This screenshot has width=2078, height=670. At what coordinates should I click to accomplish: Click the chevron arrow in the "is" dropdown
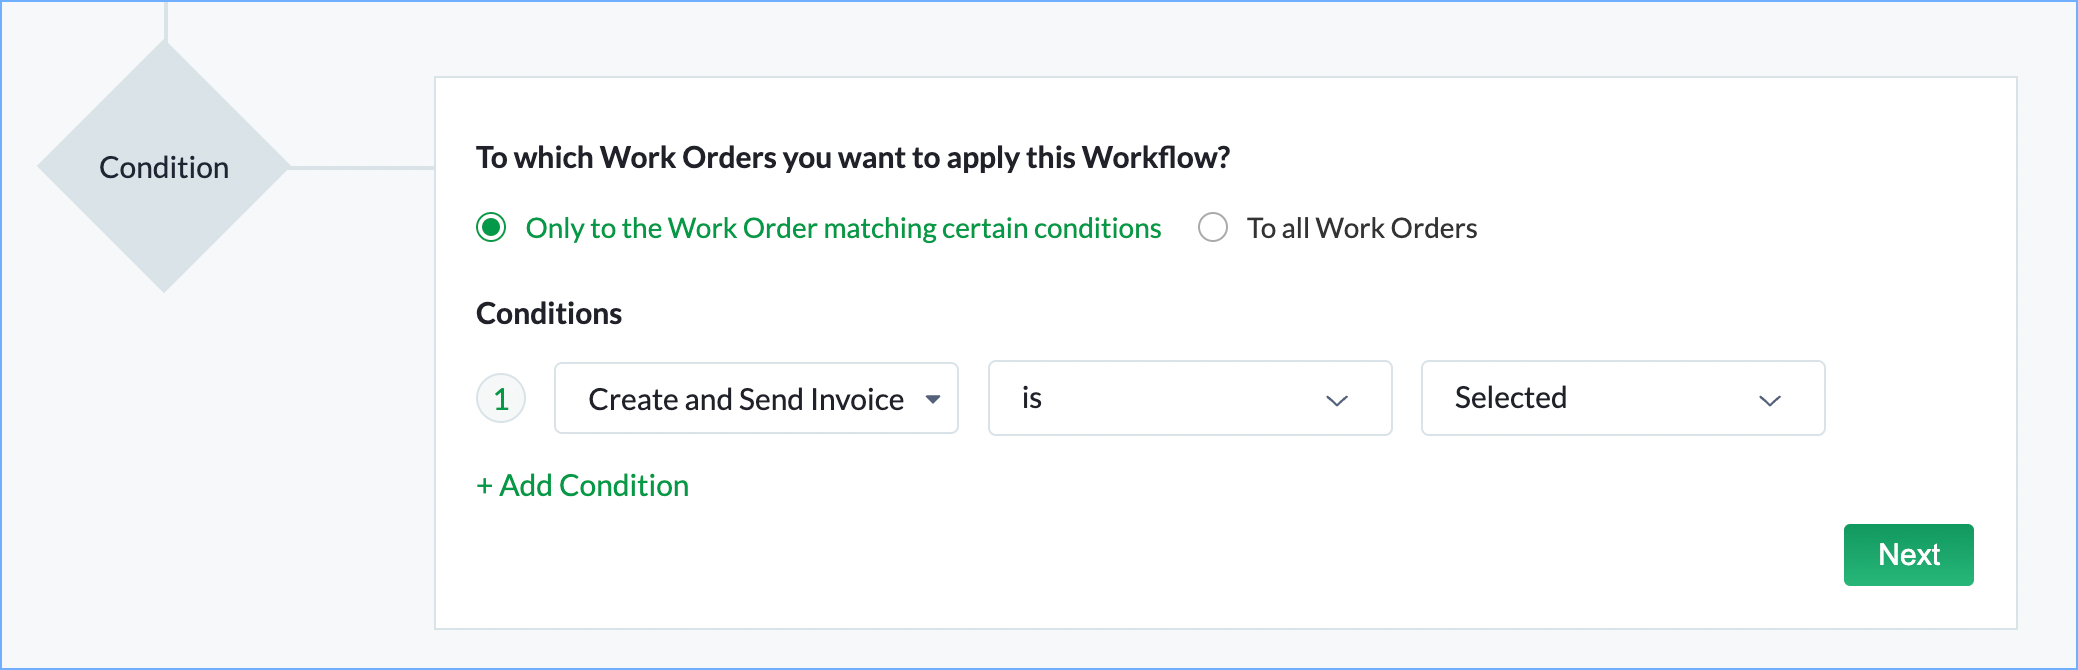coord(1337,400)
